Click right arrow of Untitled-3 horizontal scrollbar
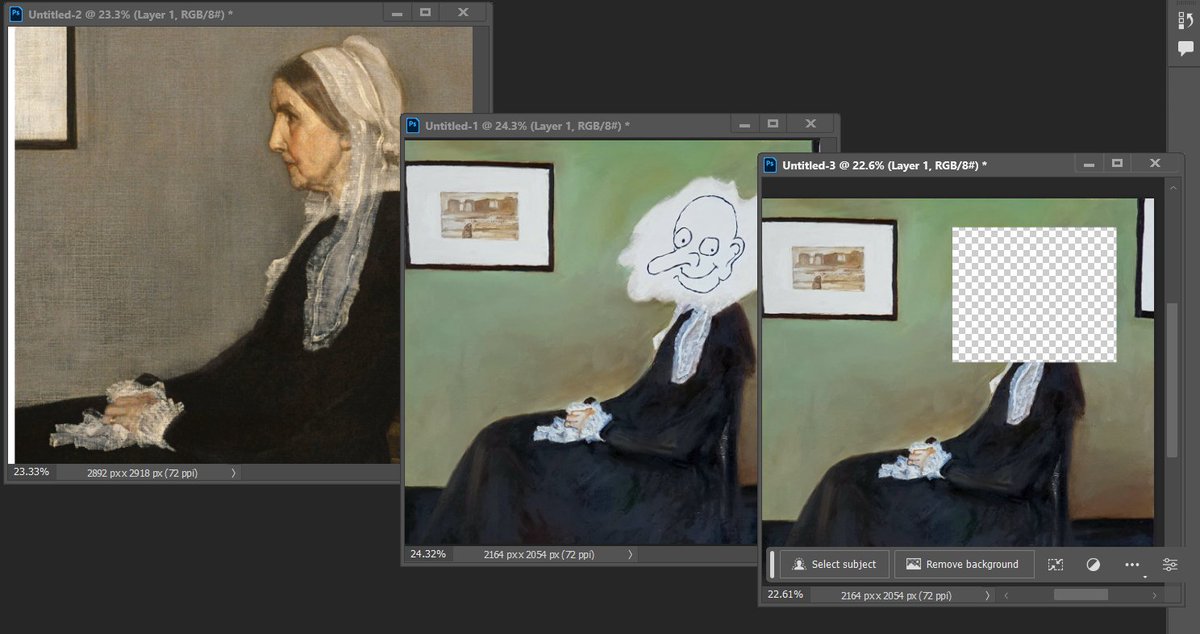This screenshot has width=1200, height=634. [1155, 595]
